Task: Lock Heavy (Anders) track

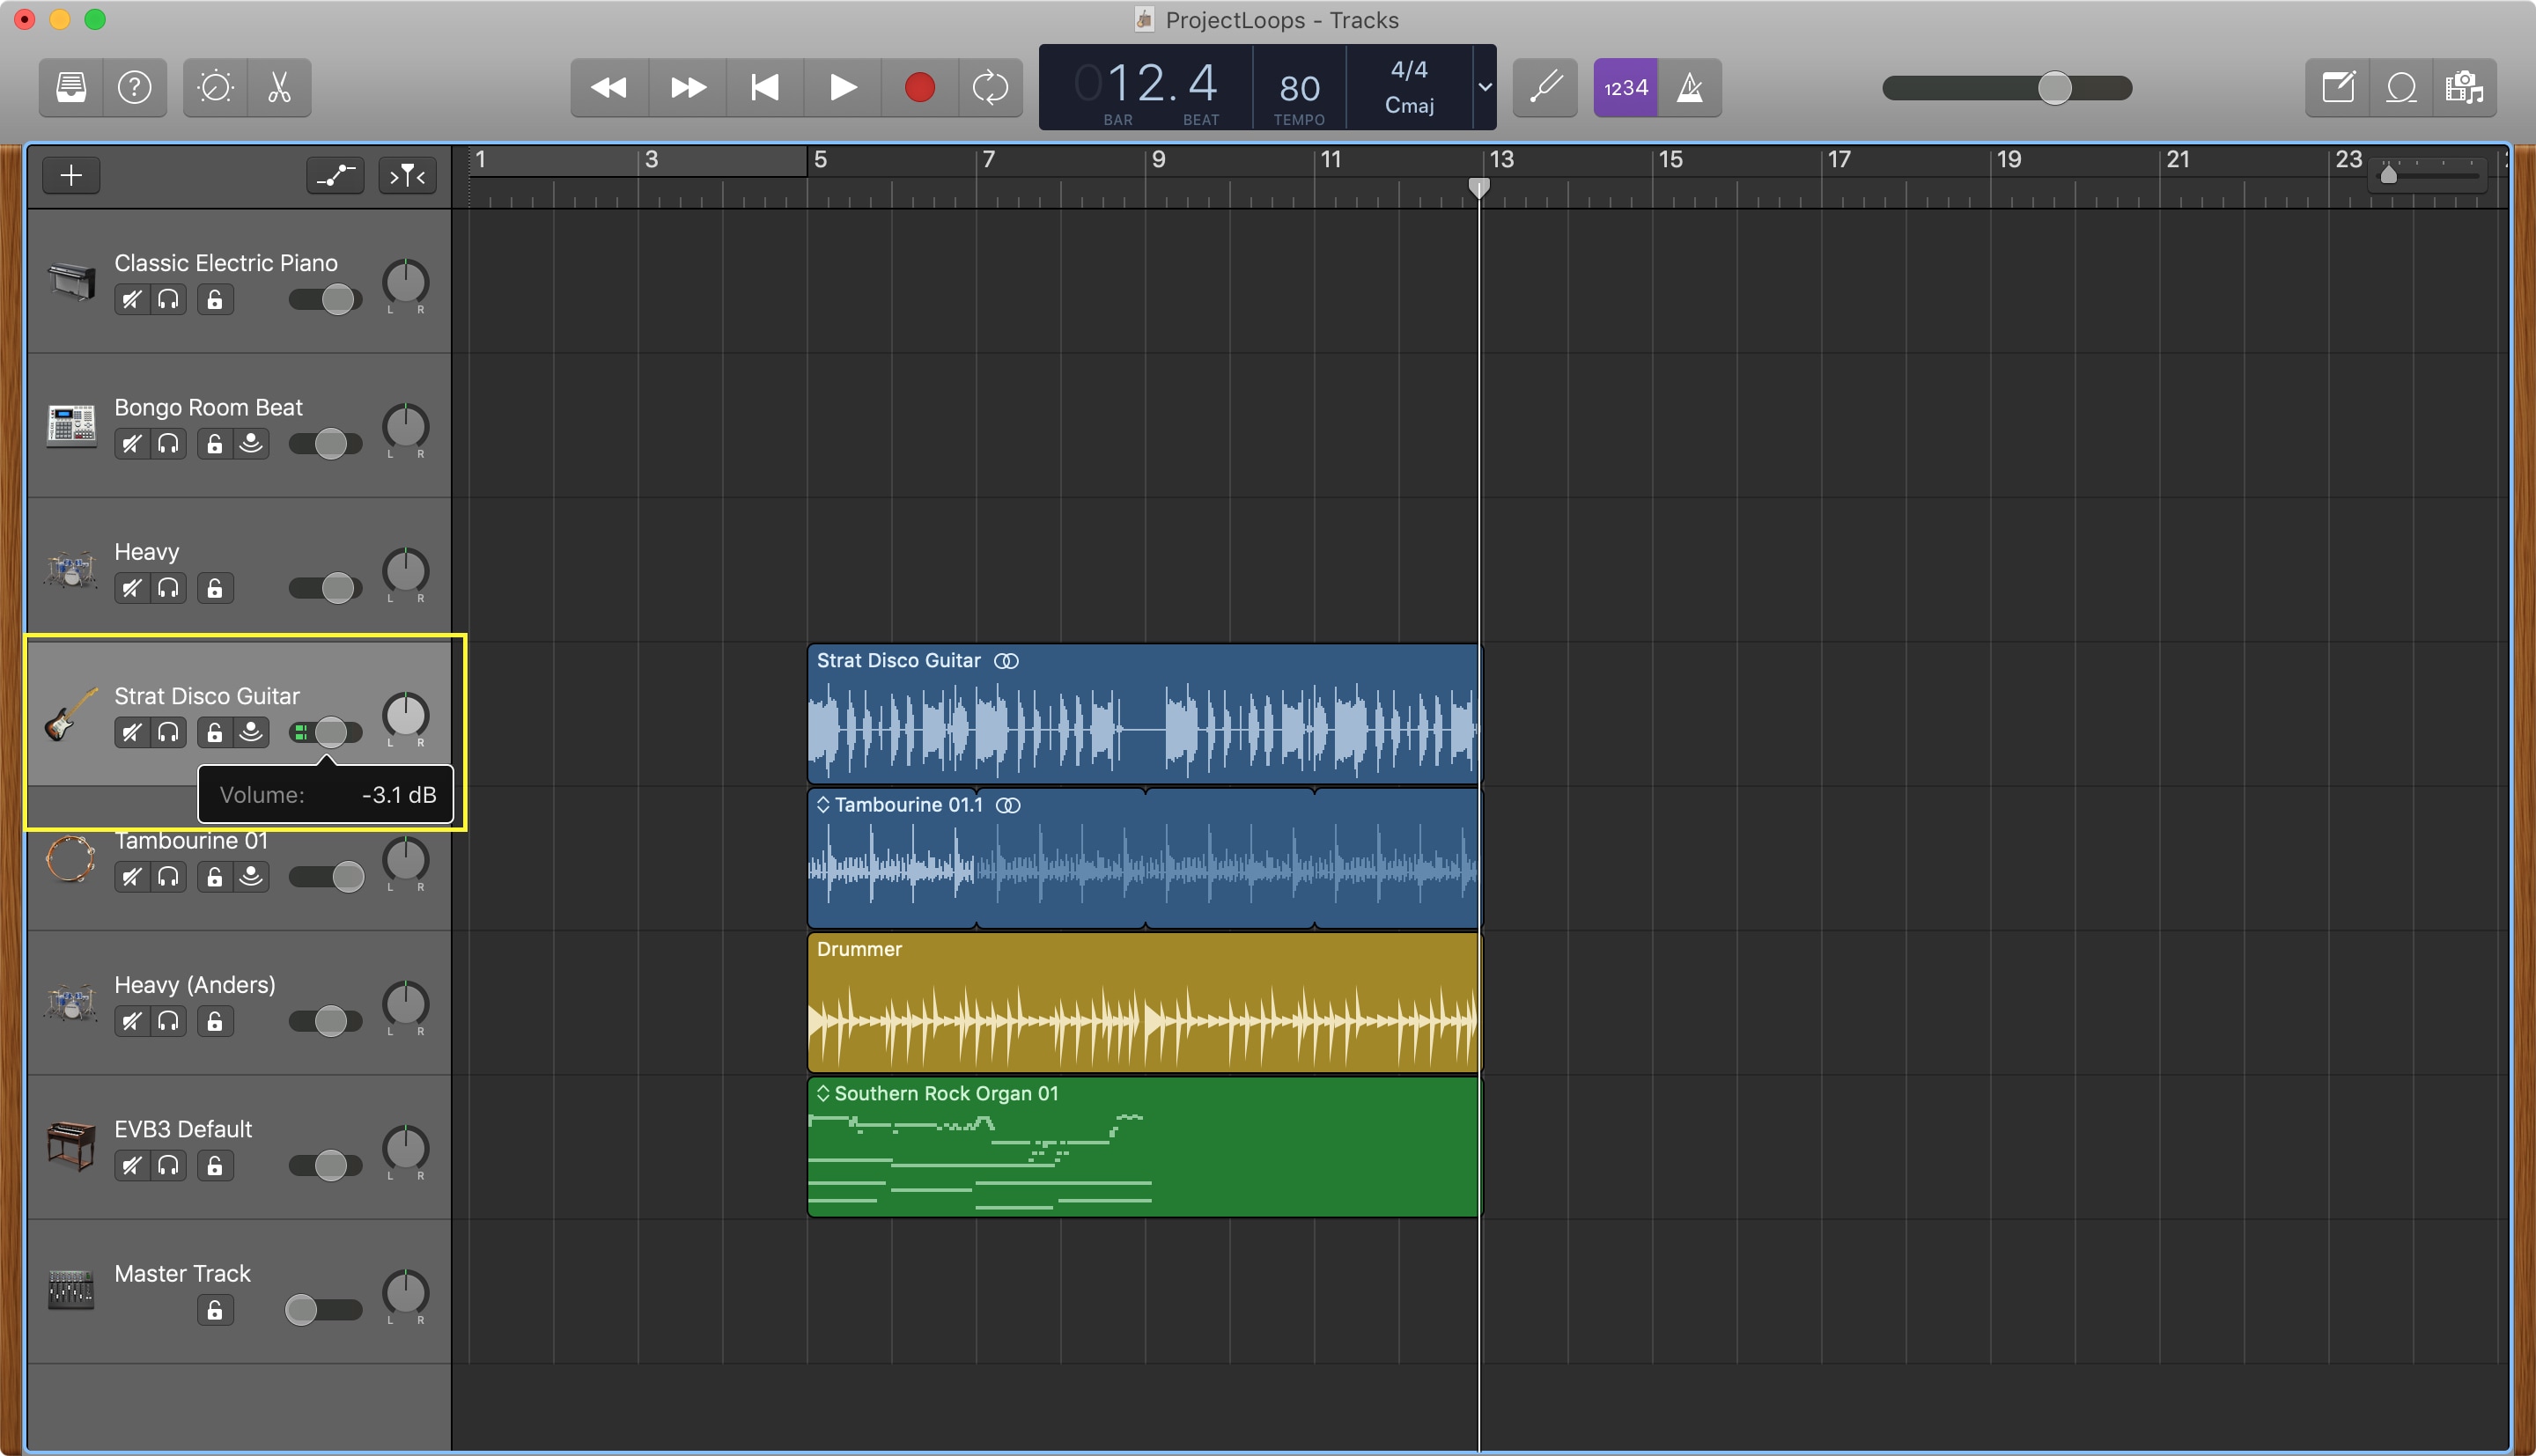Action: click(x=214, y=1021)
